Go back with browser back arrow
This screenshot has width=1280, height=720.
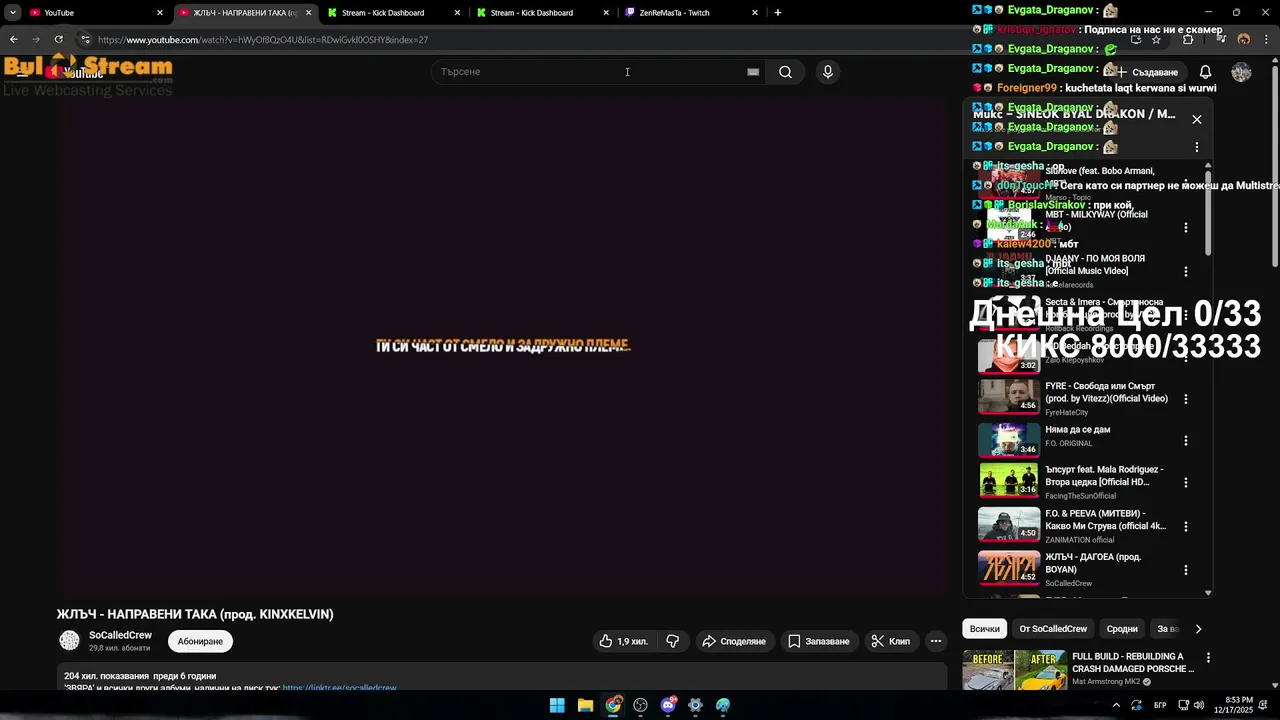pos(13,40)
